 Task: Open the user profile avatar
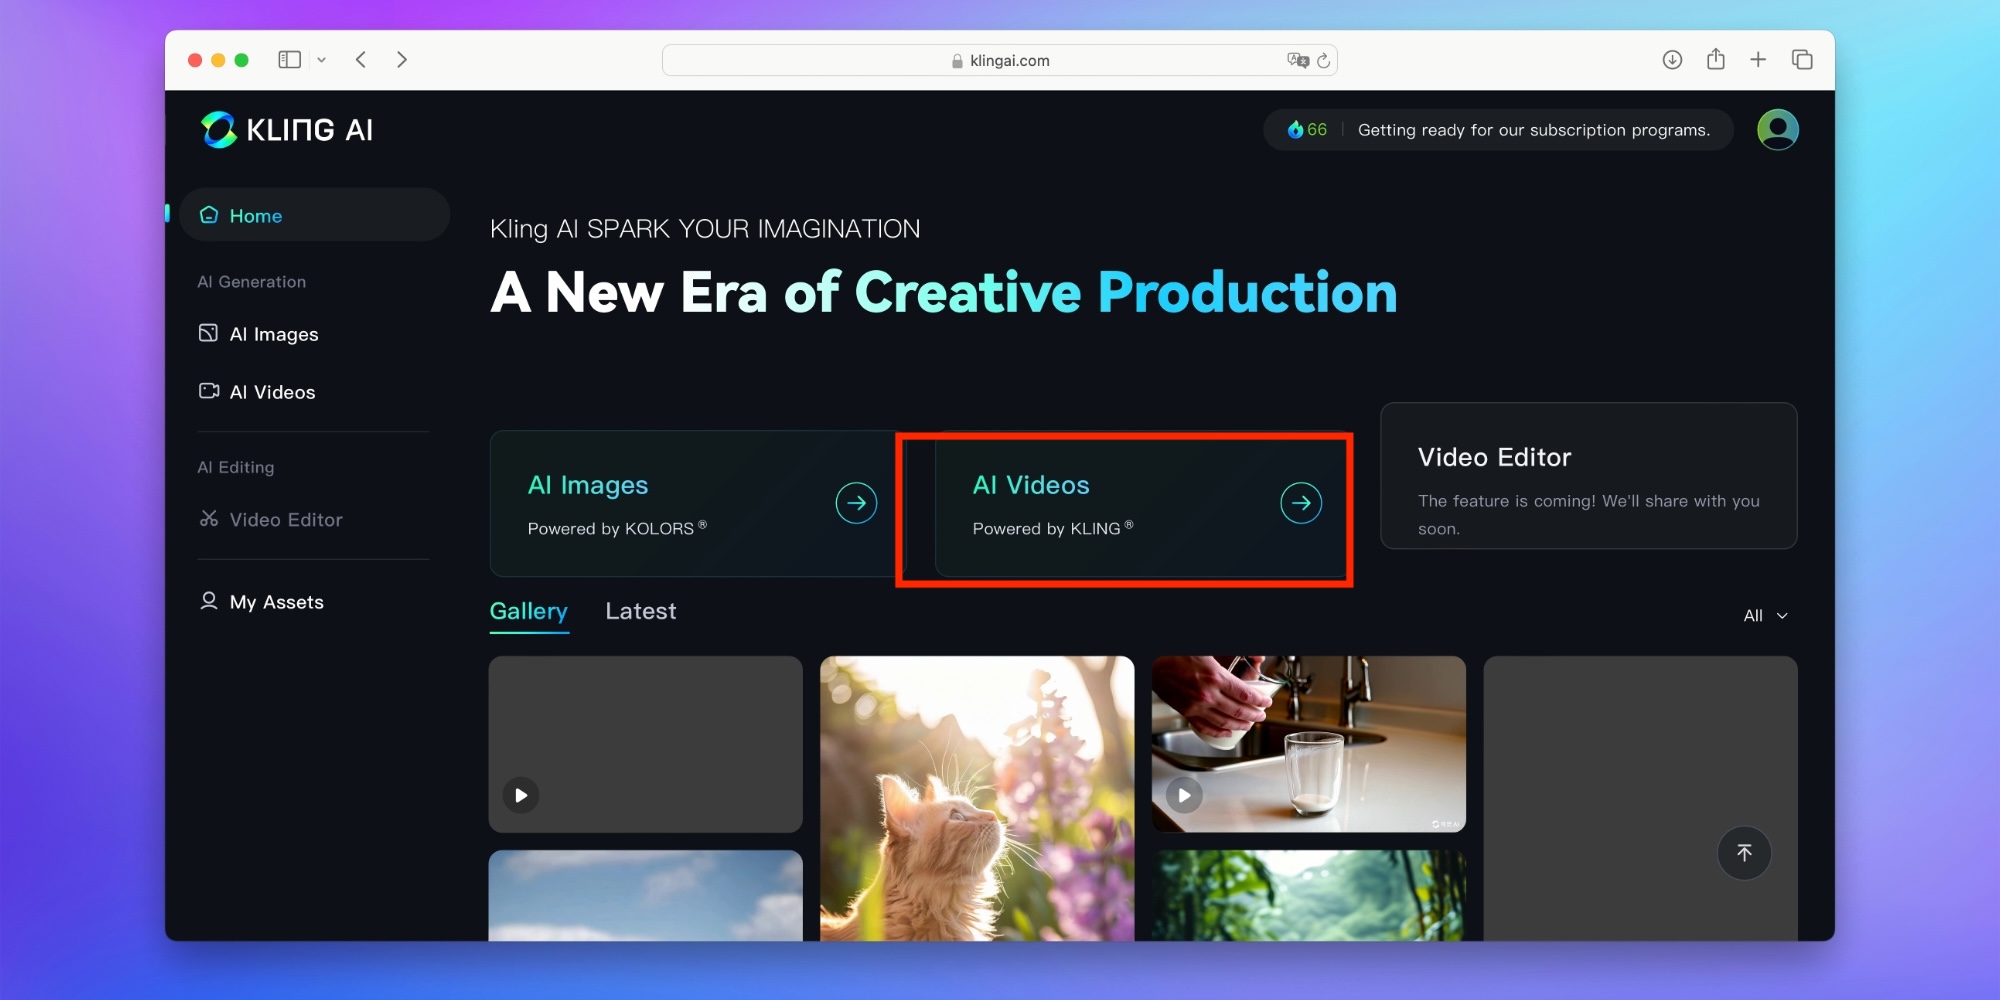pos(1778,130)
